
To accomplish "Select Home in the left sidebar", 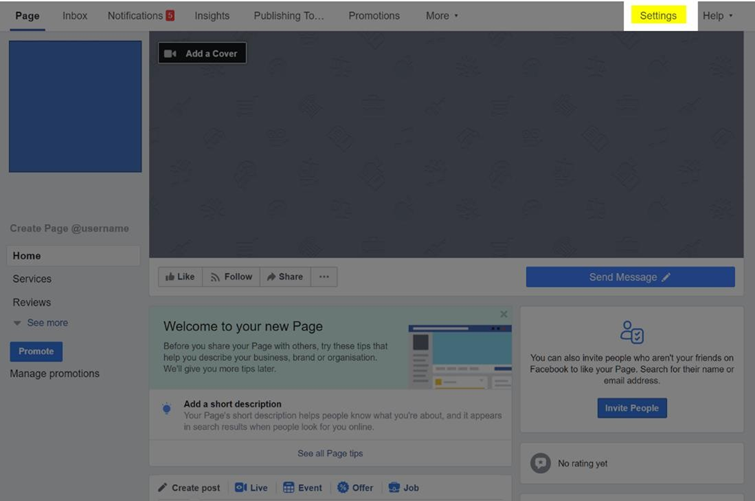I will [x=73, y=256].
